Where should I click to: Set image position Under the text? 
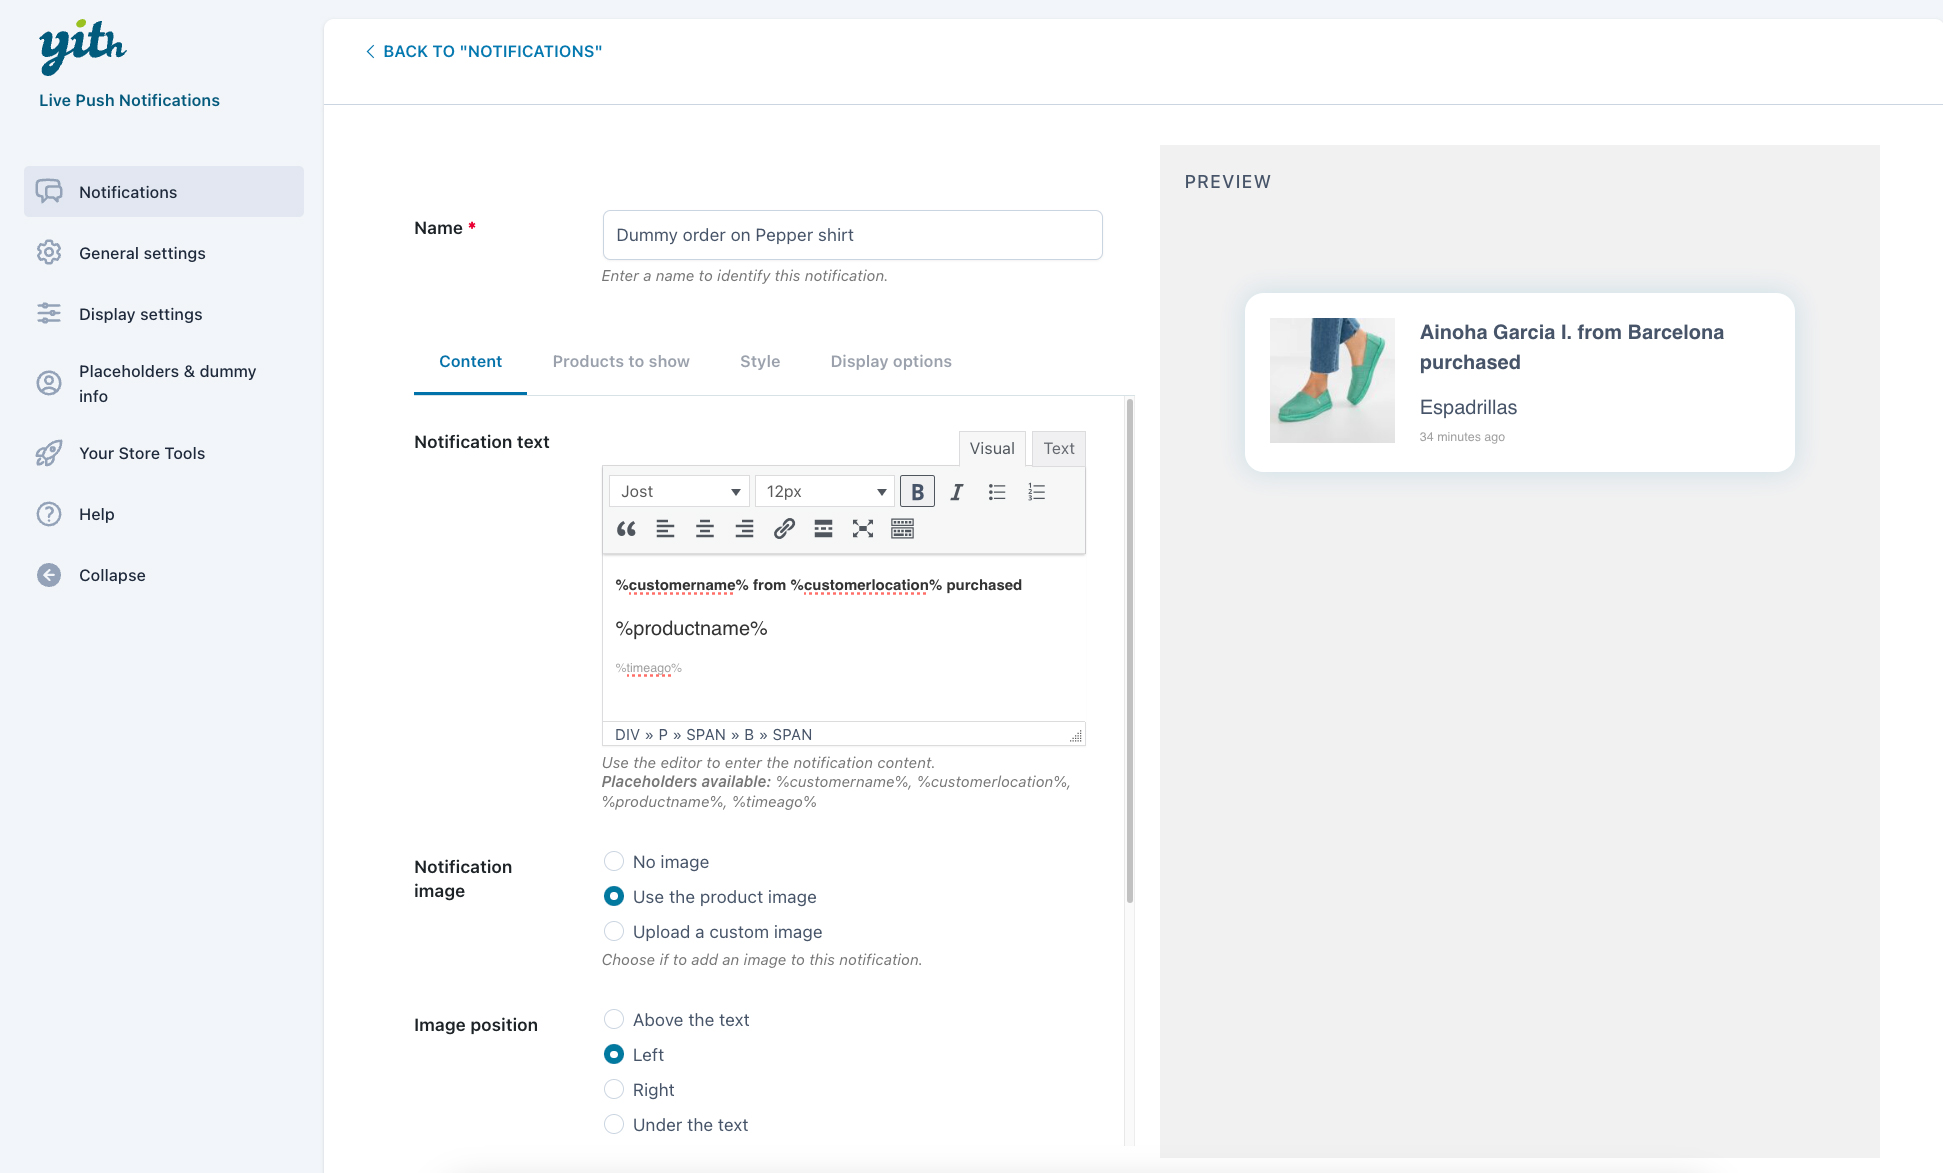click(x=614, y=1124)
